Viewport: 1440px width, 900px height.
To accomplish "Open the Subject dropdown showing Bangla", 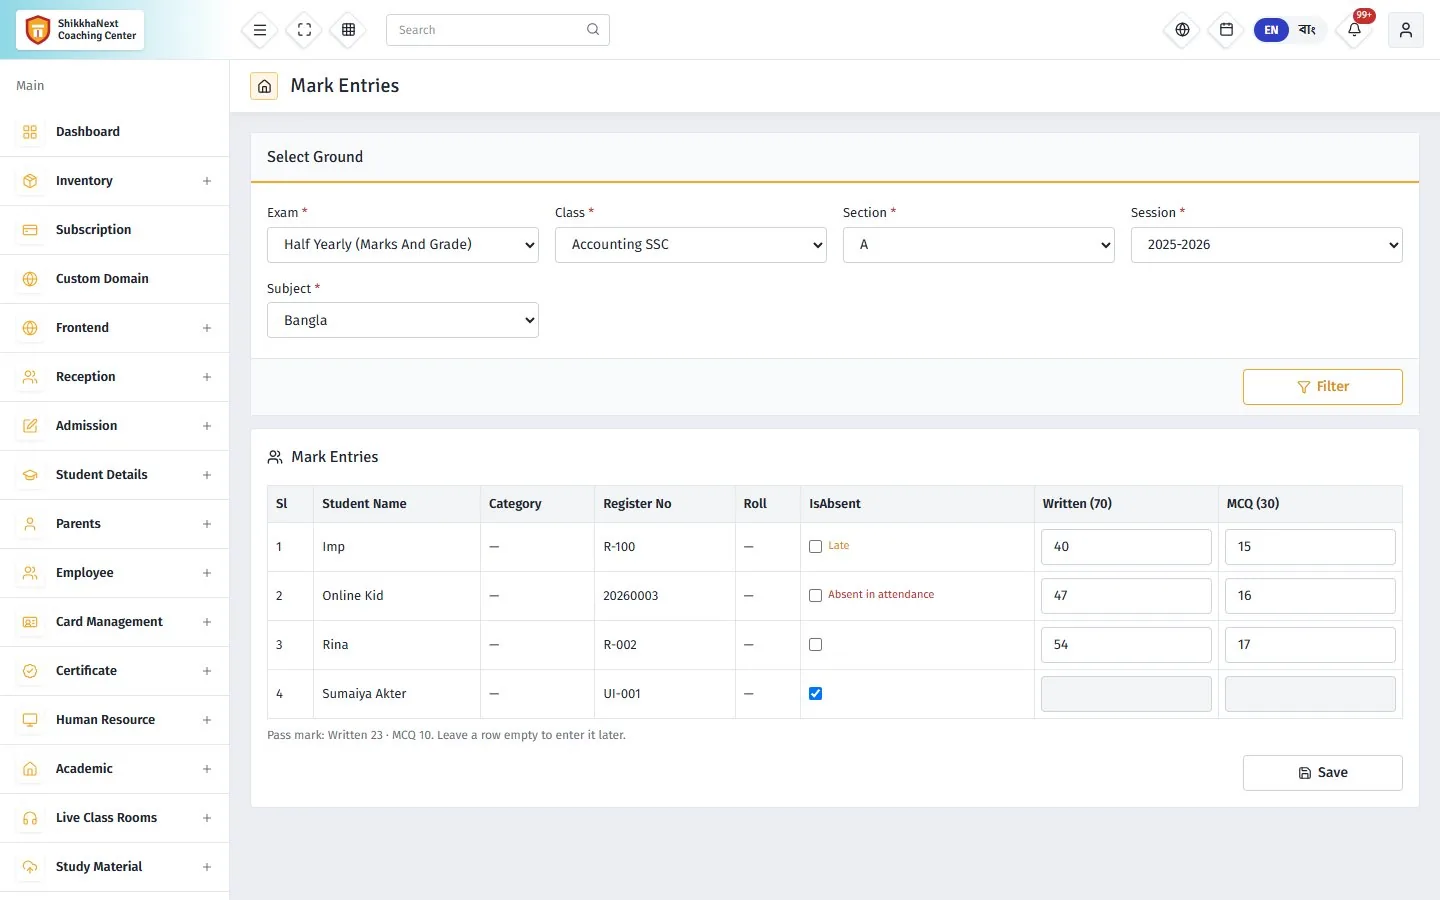I will point(403,320).
